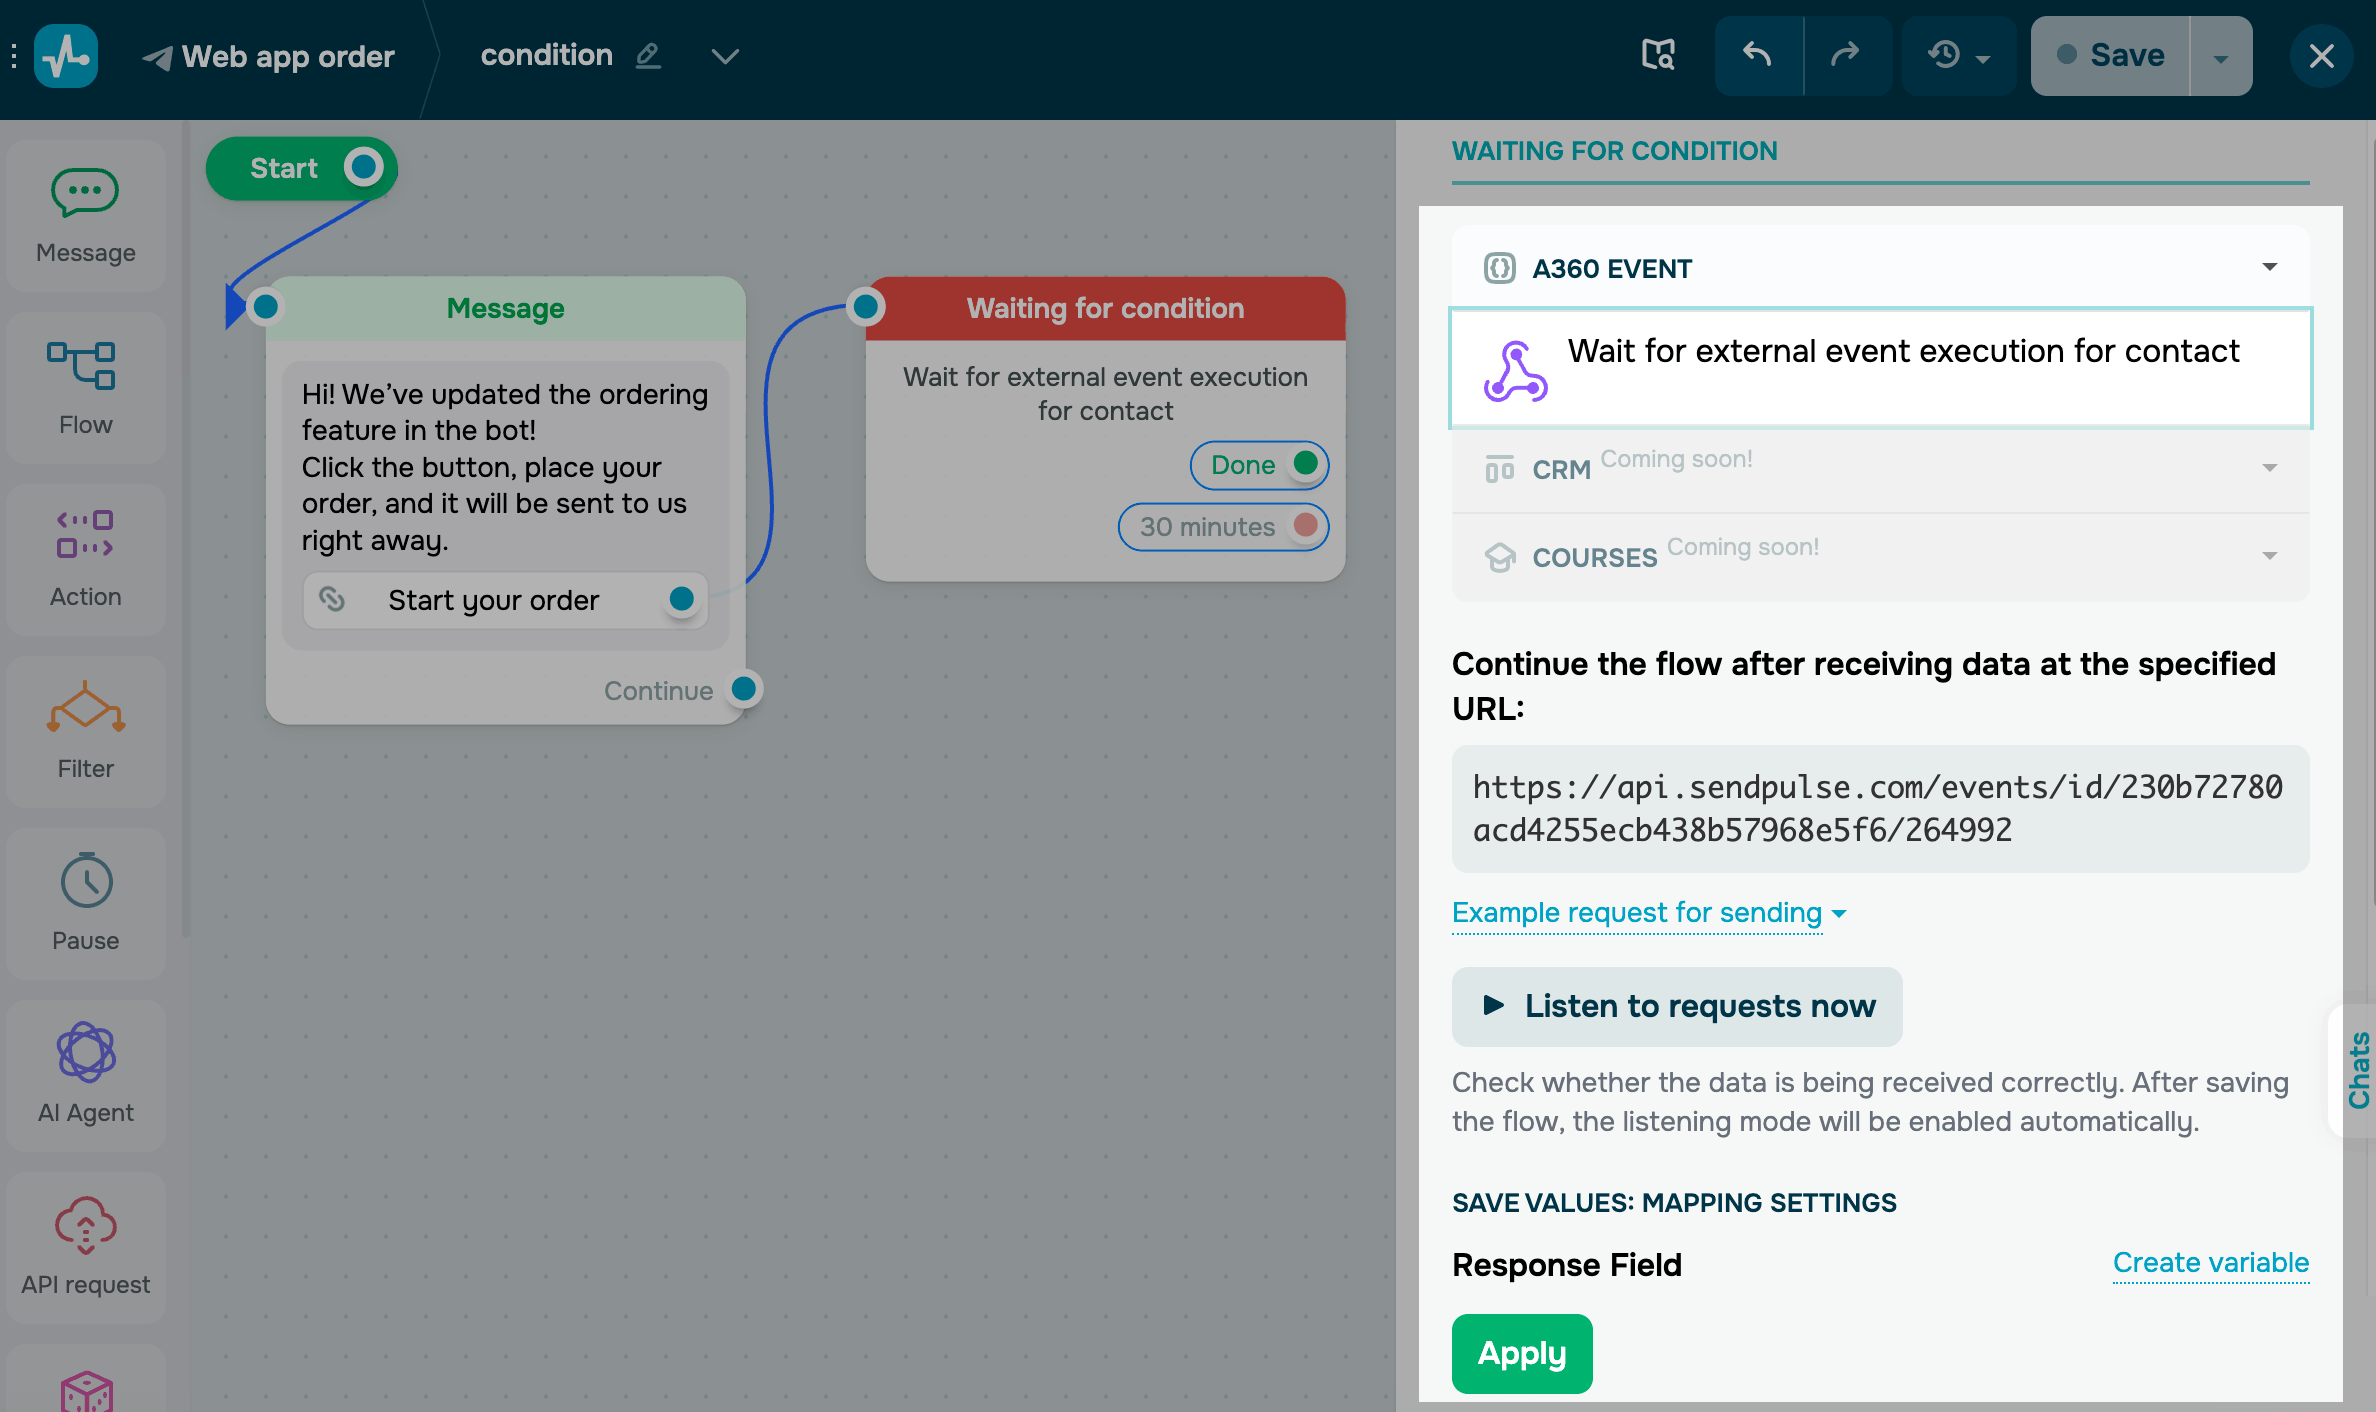Screen dimensions: 2376x1412
Task: Click the Continue output connector dot
Action: coord(743,689)
